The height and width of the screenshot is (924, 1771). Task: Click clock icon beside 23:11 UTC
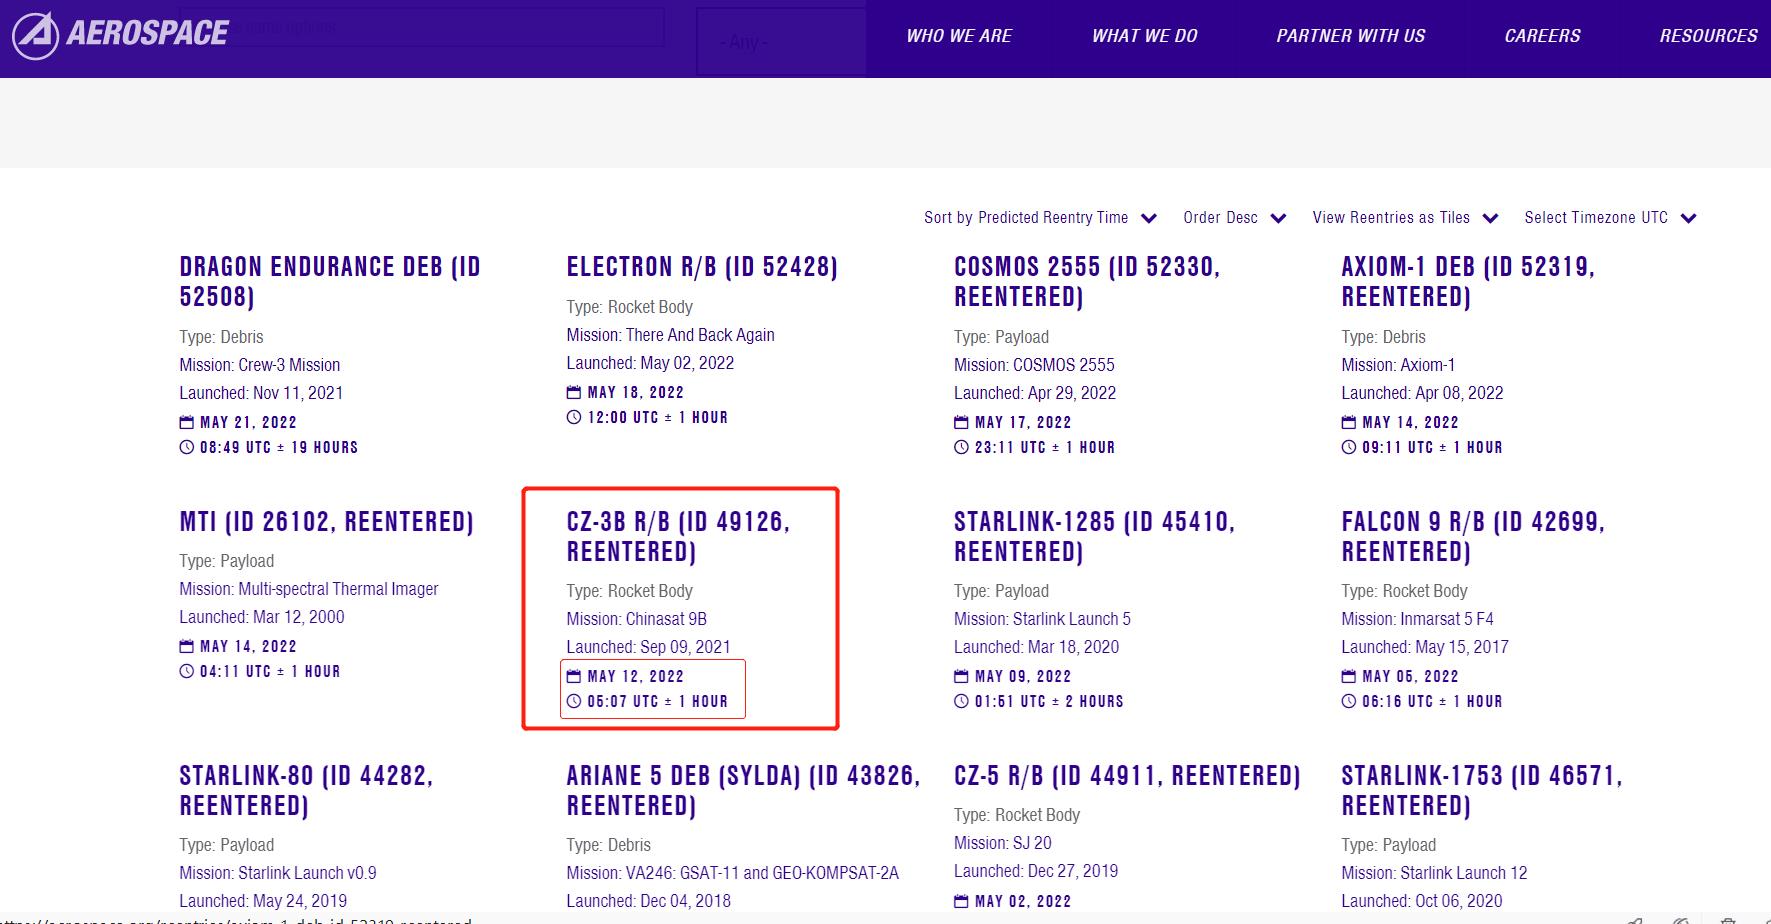(961, 447)
